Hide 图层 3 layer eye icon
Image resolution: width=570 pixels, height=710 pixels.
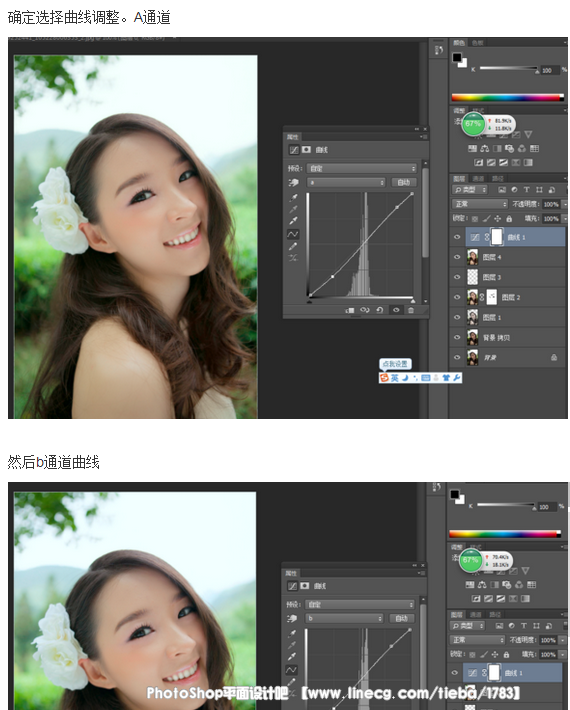457,277
